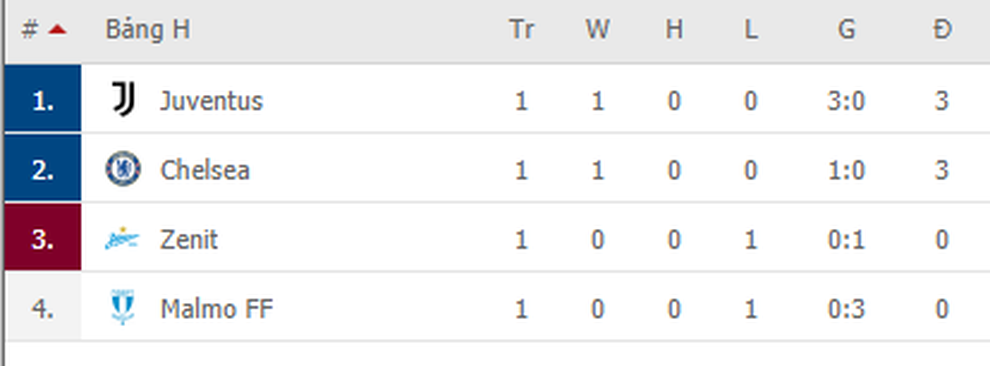This screenshot has width=990, height=366.
Task: Click the H draws column header
Action: click(x=674, y=30)
